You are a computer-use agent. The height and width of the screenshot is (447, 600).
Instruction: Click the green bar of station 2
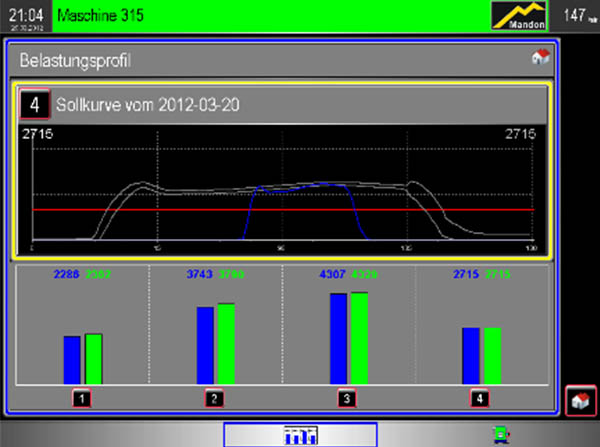(x=226, y=344)
